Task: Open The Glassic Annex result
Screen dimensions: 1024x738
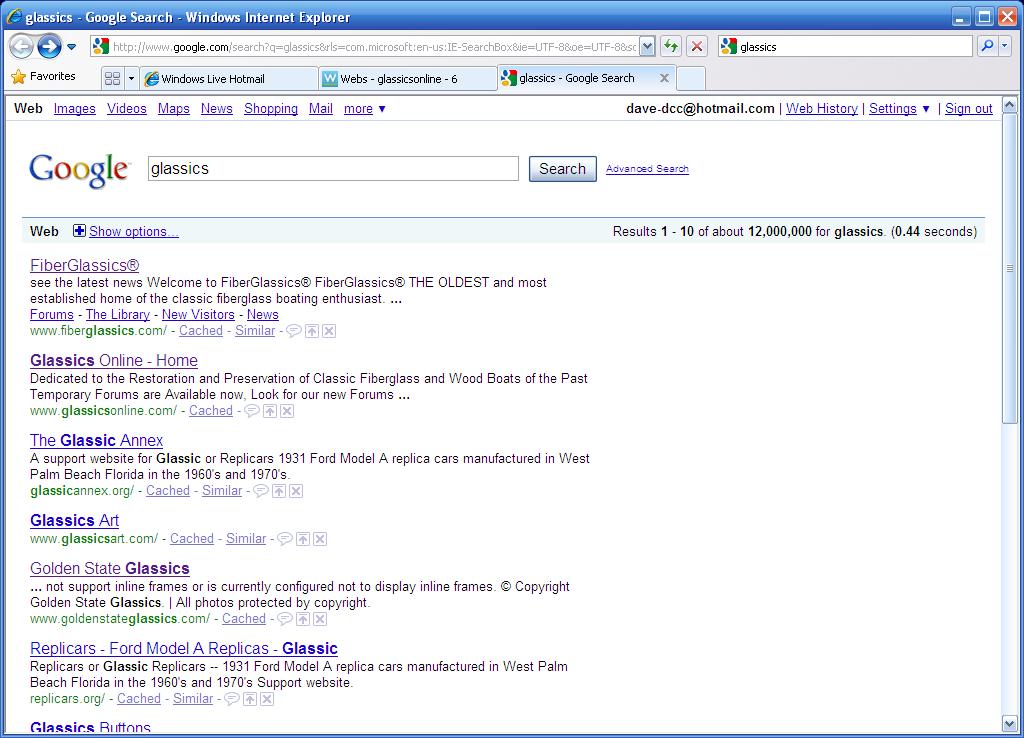Action: 97,440
